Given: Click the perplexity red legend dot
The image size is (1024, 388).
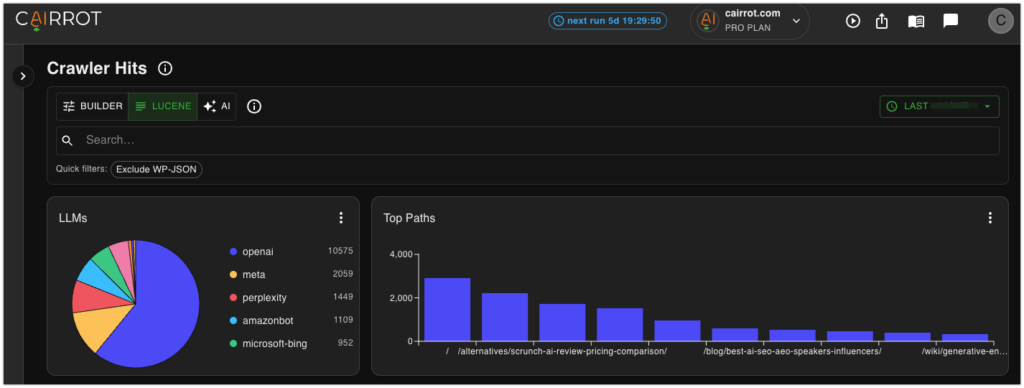Looking at the screenshot, I should point(233,297).
